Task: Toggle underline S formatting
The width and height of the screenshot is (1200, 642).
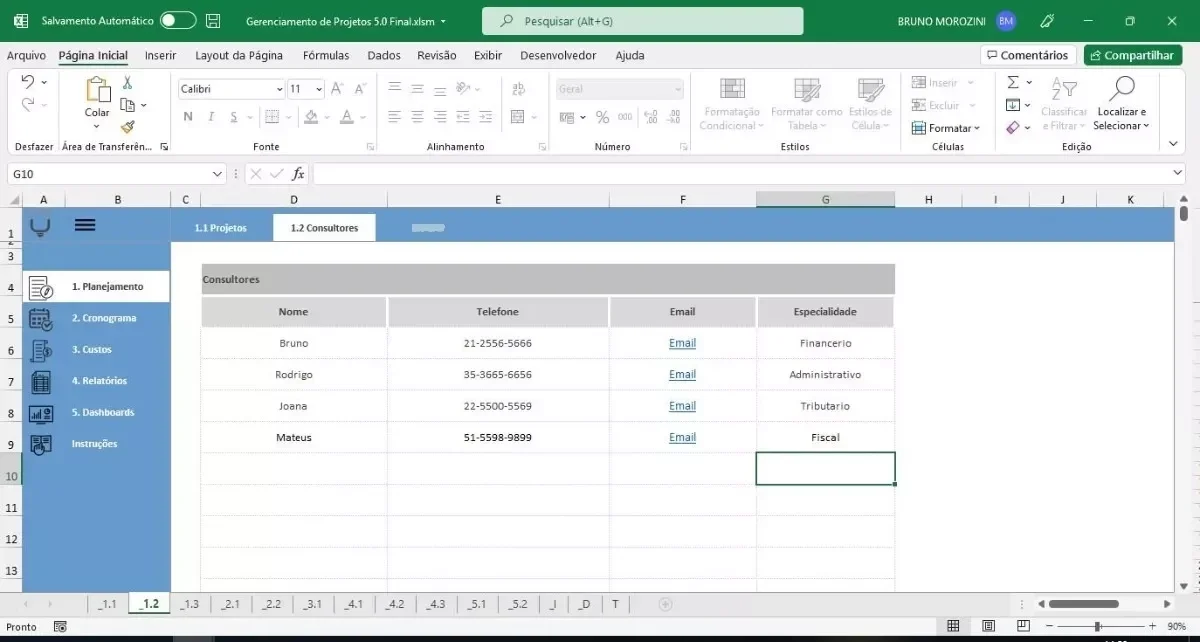Action: (234, 117)
